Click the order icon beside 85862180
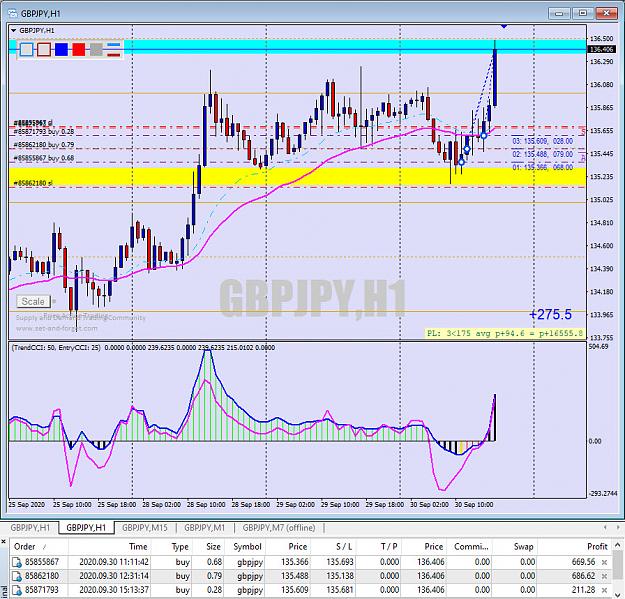625x599 pixels. pos(17,576)
